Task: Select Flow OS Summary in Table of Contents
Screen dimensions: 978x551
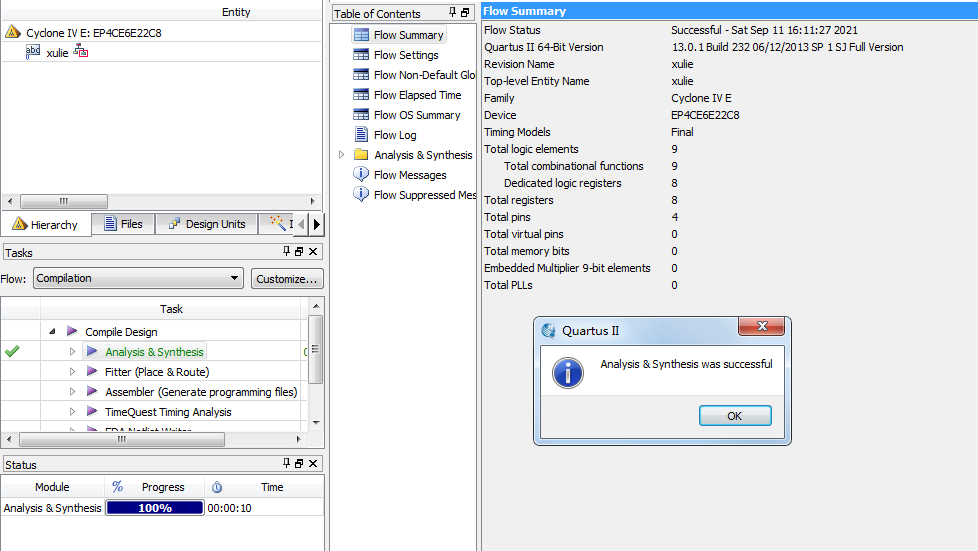Action: pos(416,115)
